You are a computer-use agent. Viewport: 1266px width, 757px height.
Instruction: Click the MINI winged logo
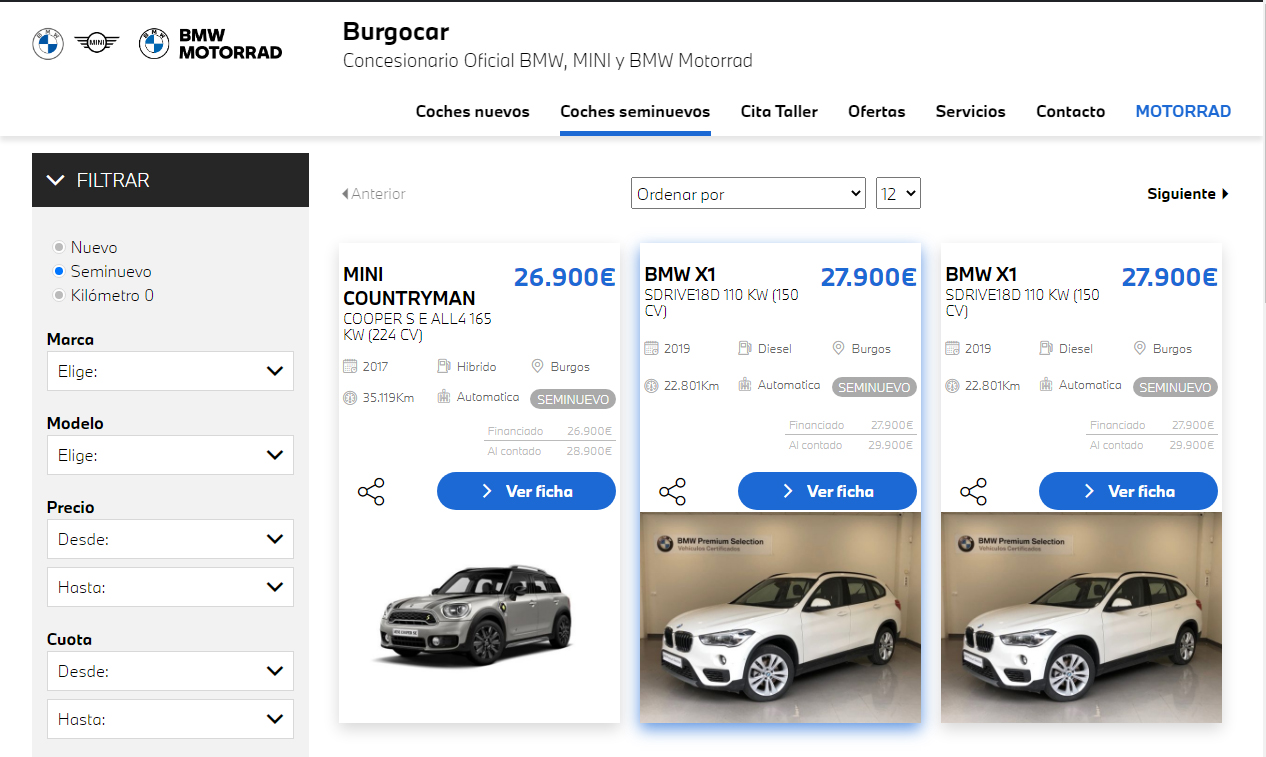[x=97, y=42]
